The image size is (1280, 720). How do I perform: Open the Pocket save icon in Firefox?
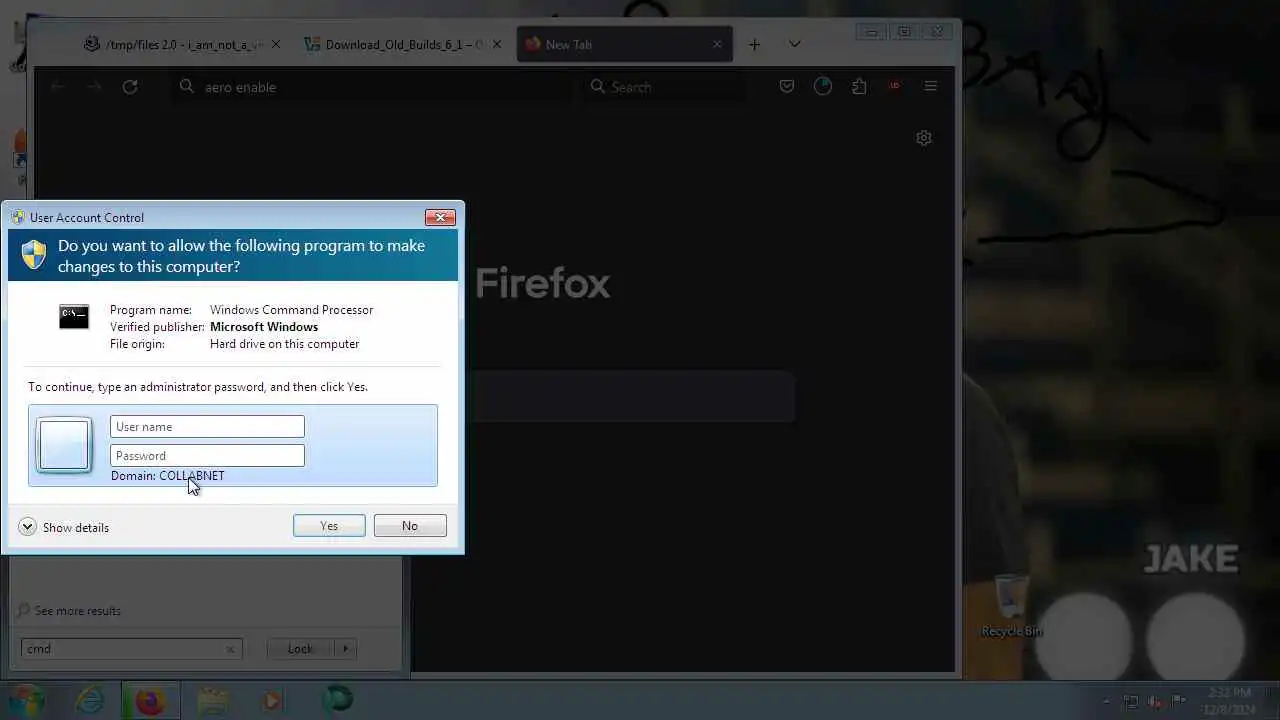click(787, 87)
